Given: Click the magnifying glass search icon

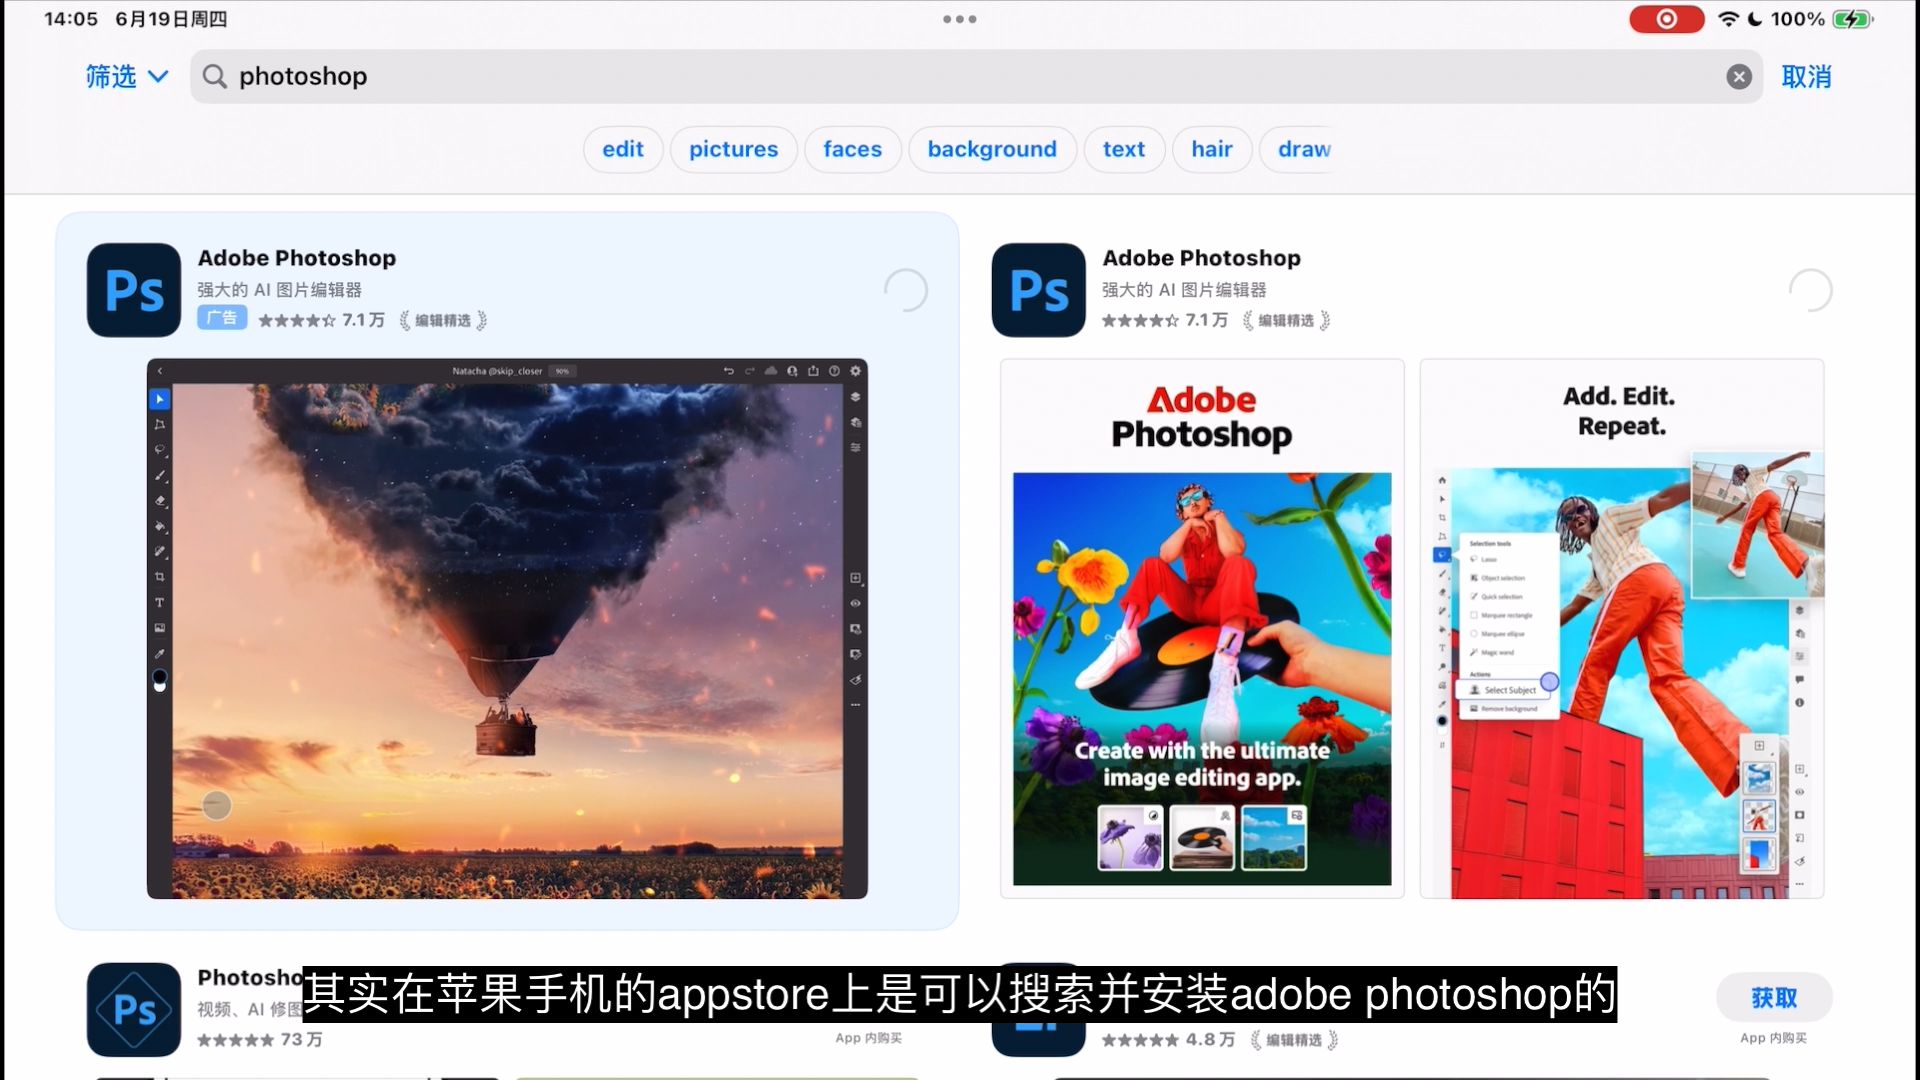Looking at the screenshot, I should (214, 76).
